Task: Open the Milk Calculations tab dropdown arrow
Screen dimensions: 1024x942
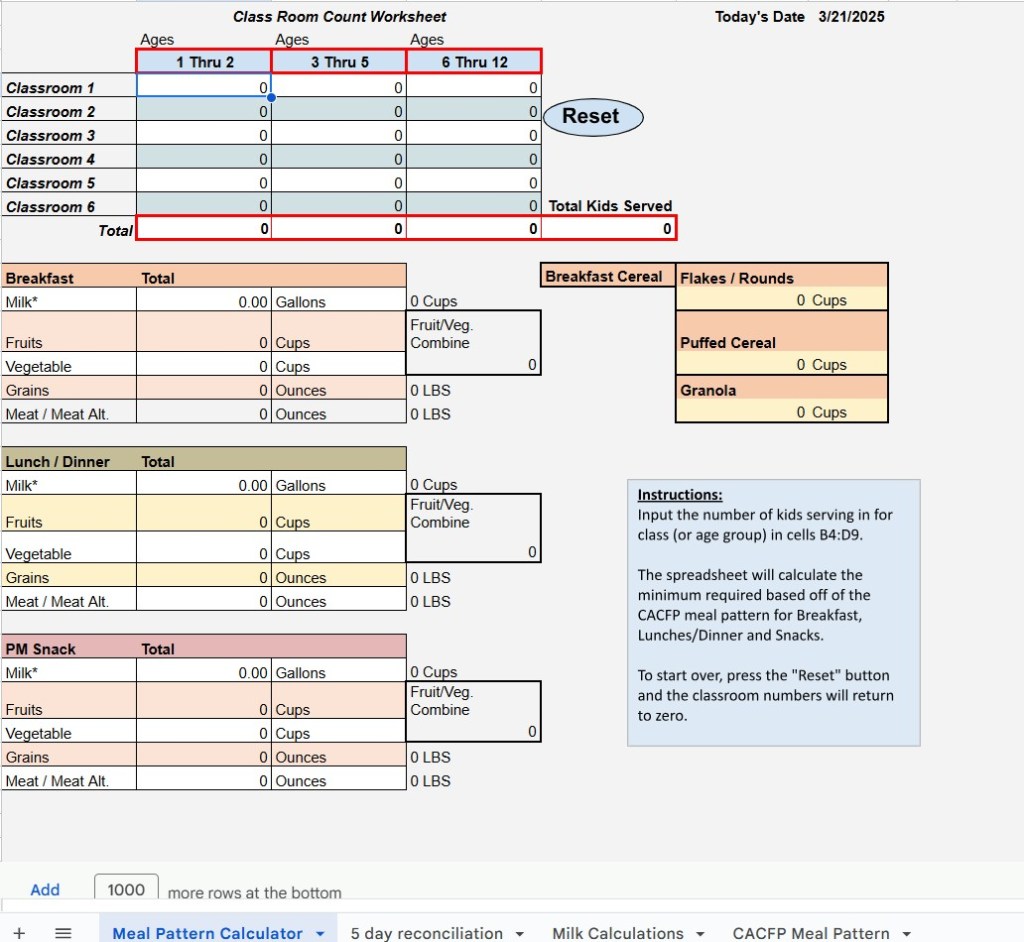Action: click(701, 934)
